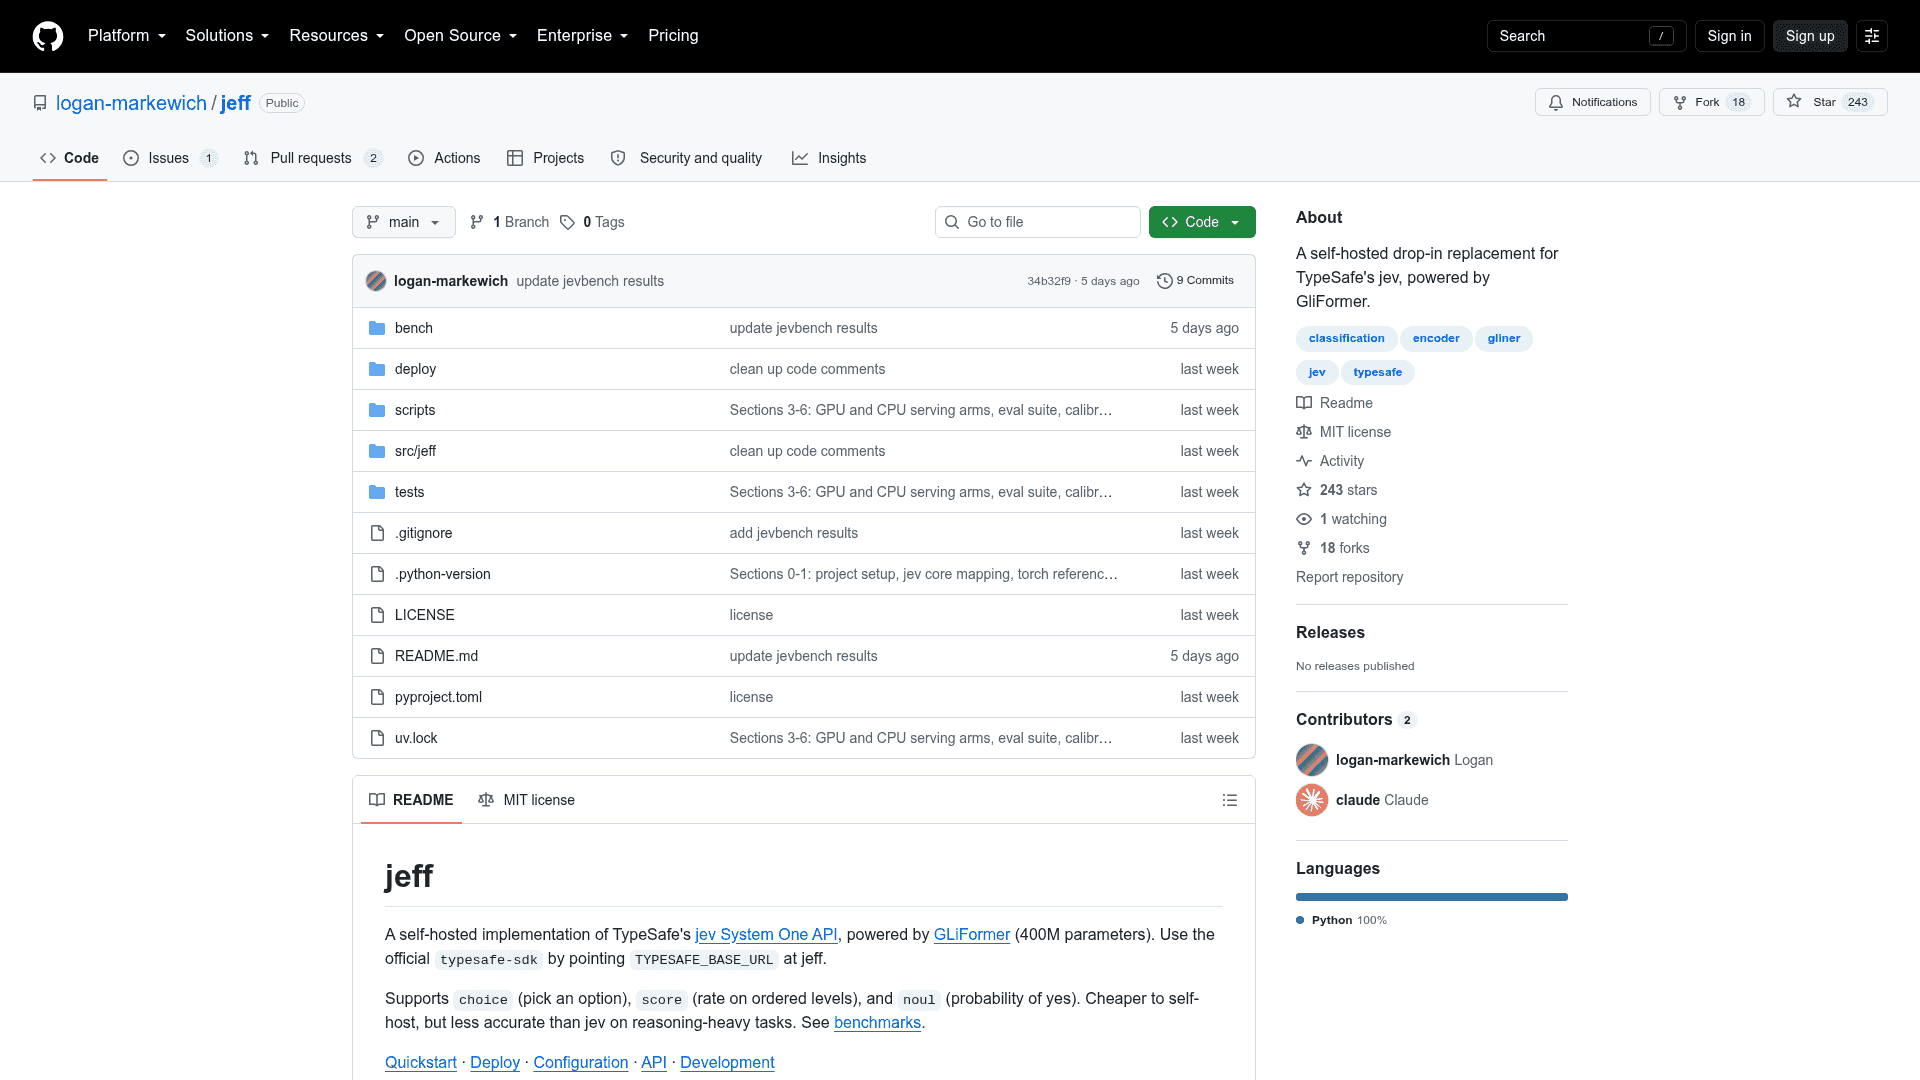The image size is (1920, 1080).
Task: Click the uv.lock file icon
Action: pos(377,738)
